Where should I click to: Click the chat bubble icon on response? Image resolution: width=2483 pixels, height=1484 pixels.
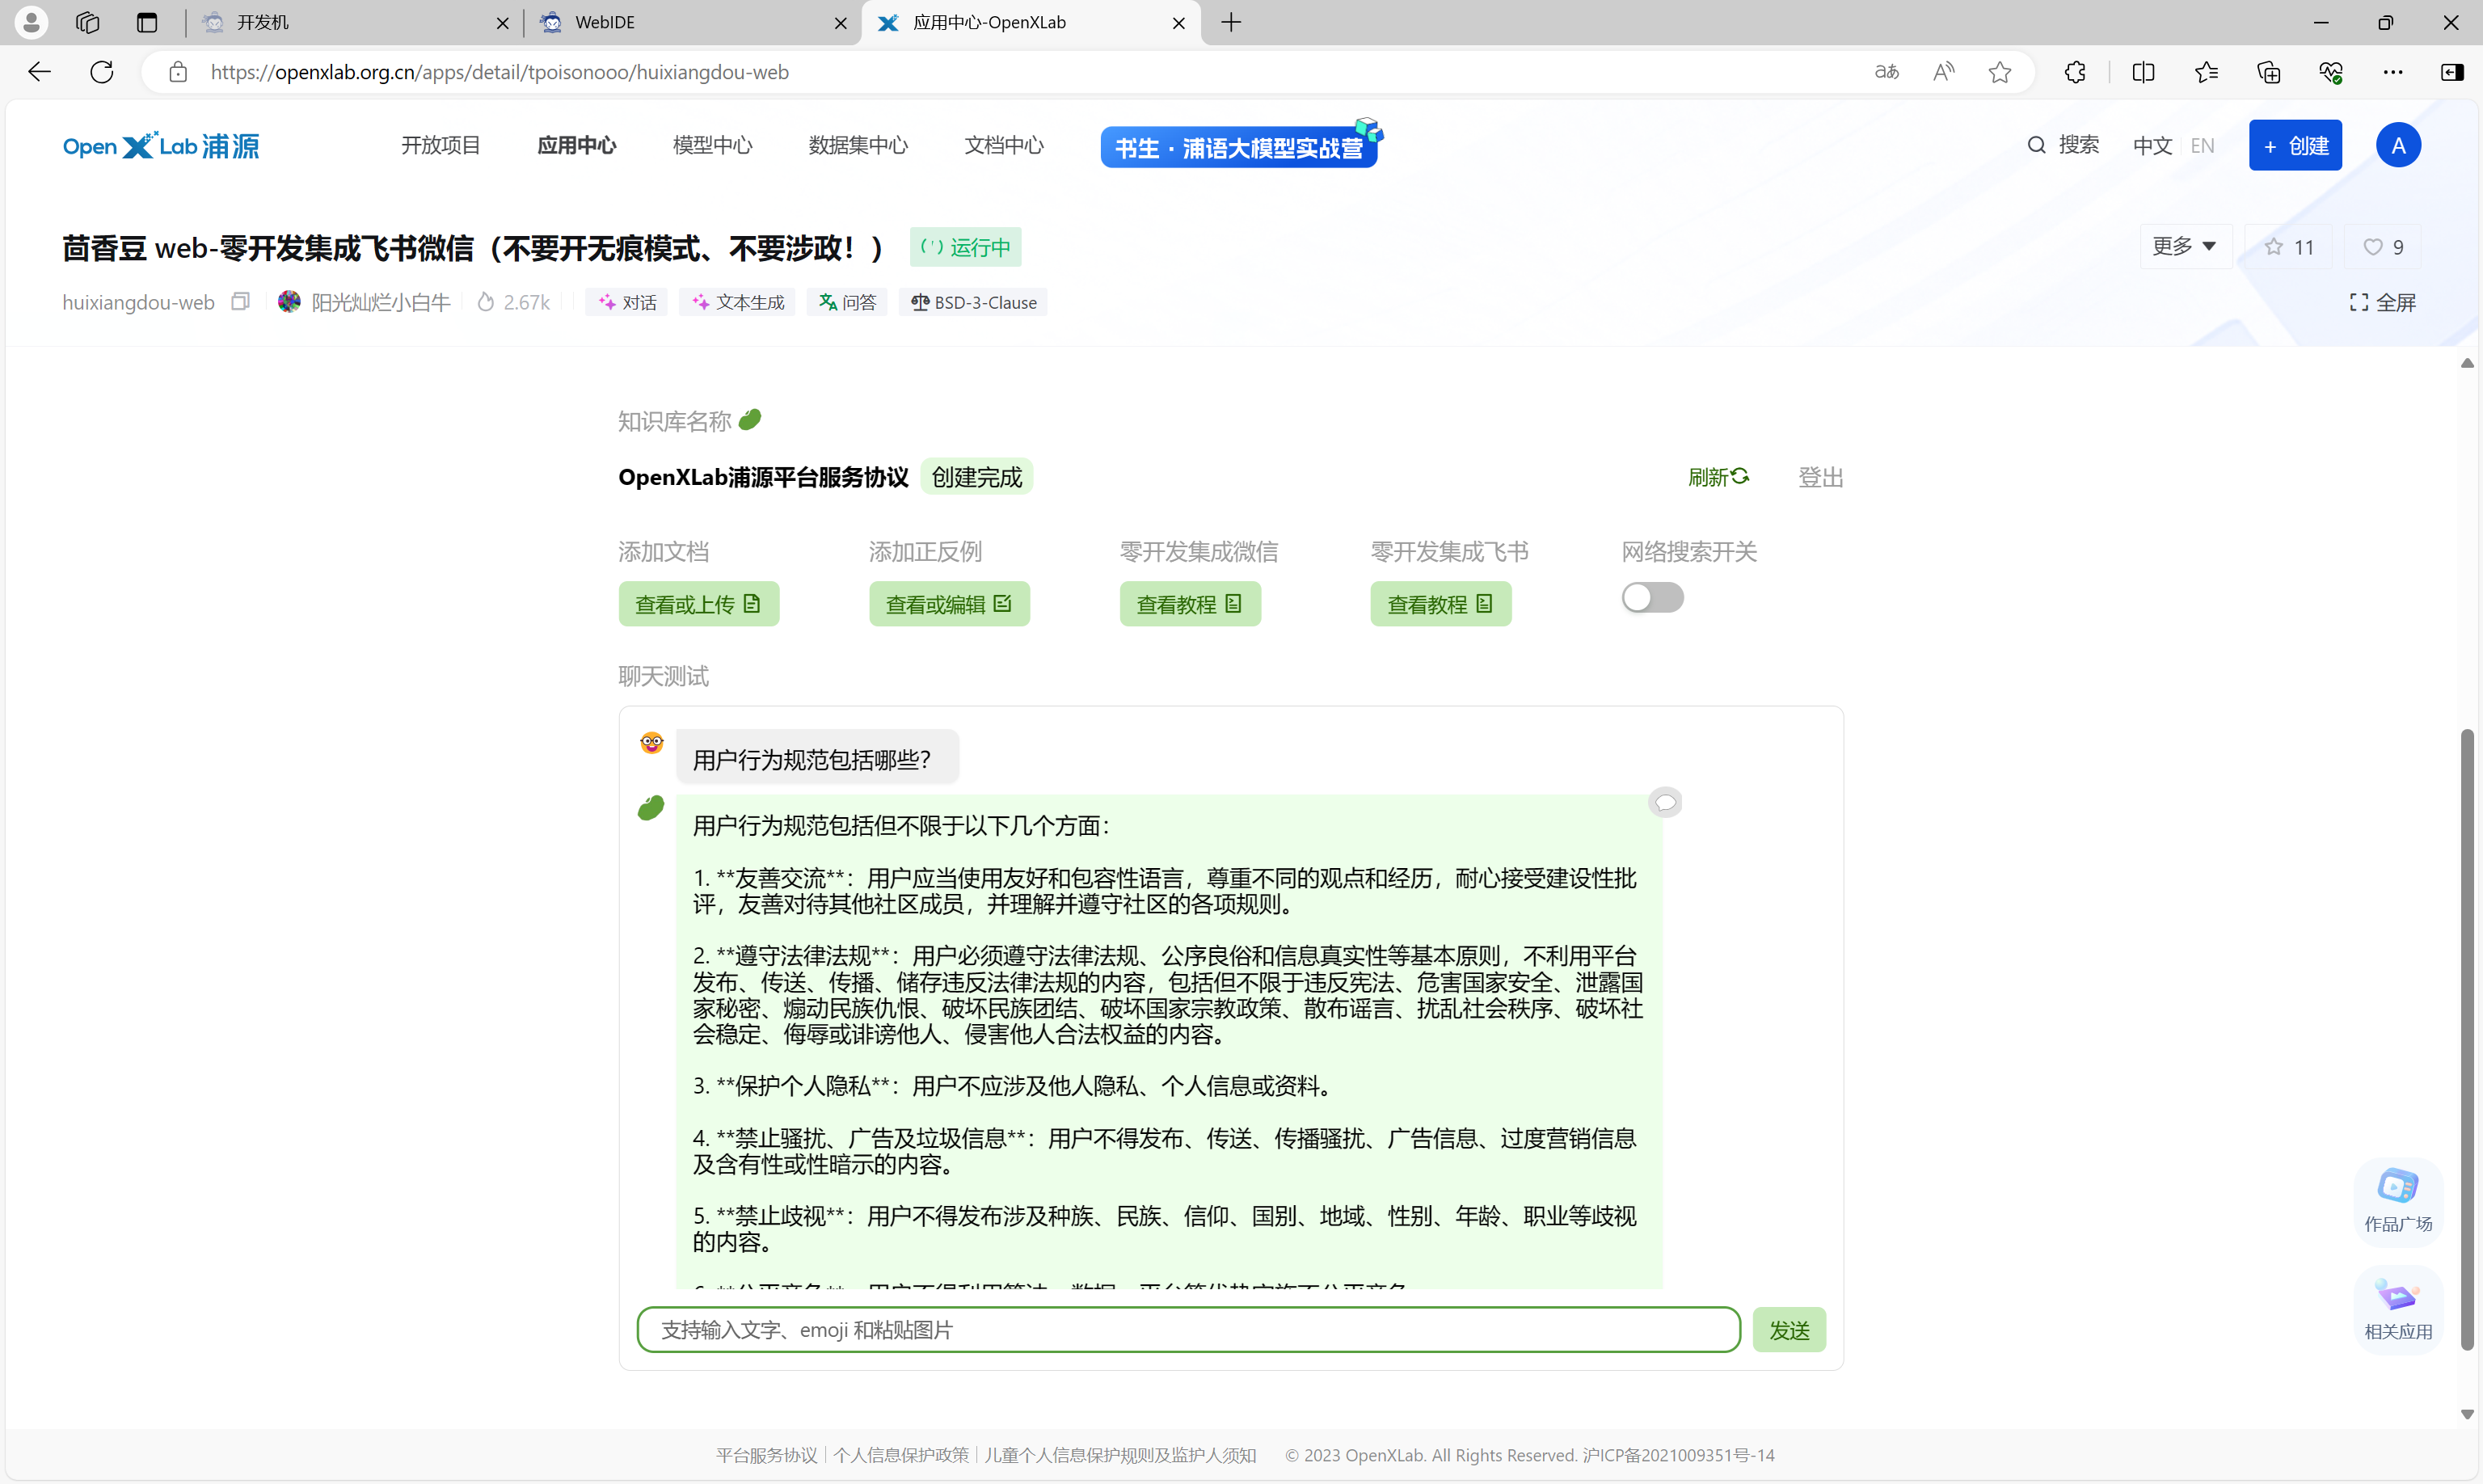coord(1665,802)
